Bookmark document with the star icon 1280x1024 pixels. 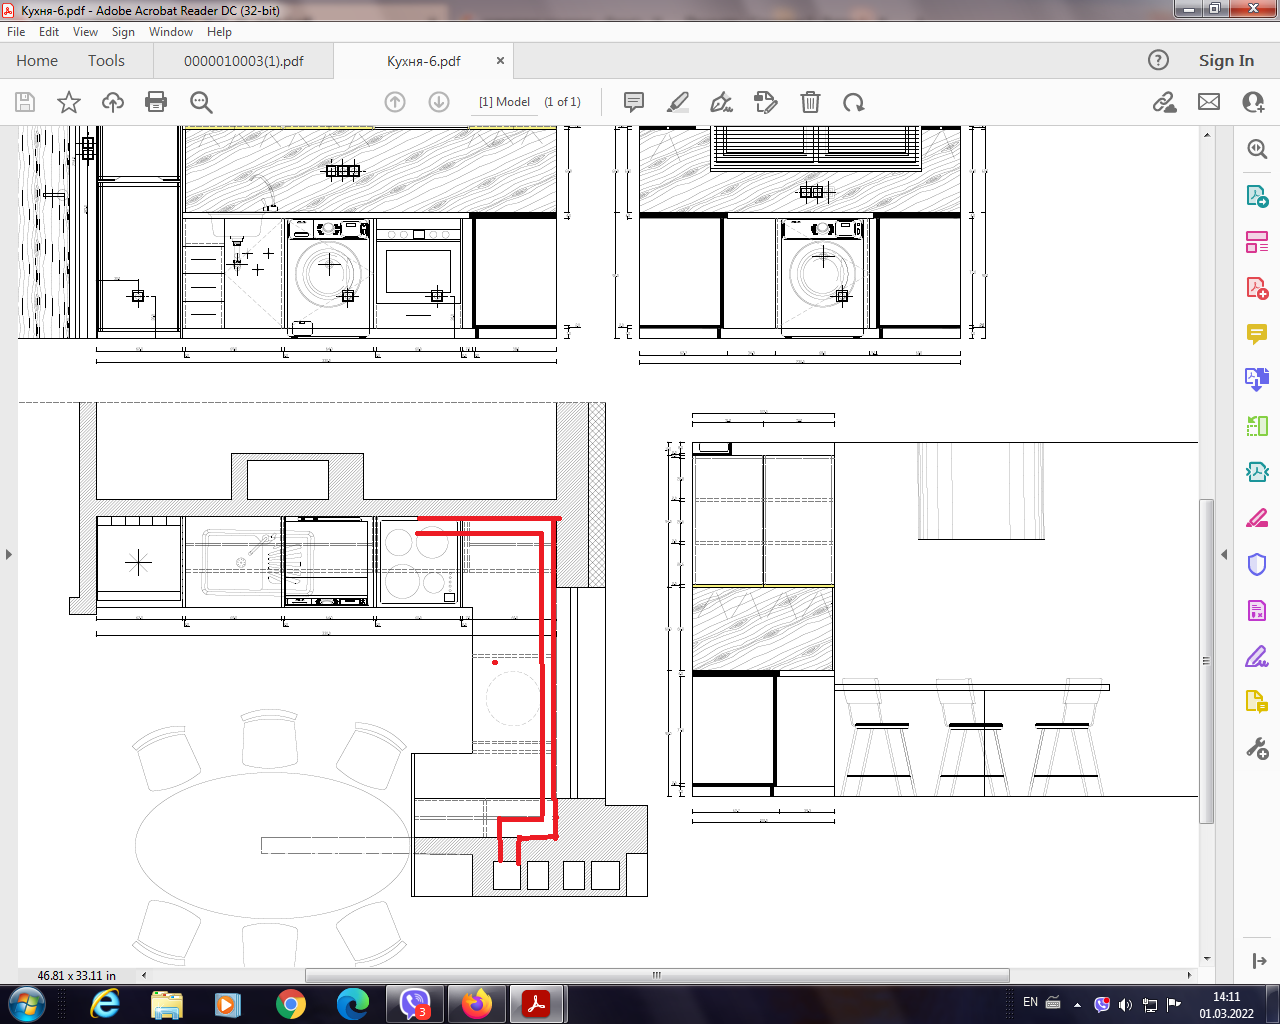[69, 102]
